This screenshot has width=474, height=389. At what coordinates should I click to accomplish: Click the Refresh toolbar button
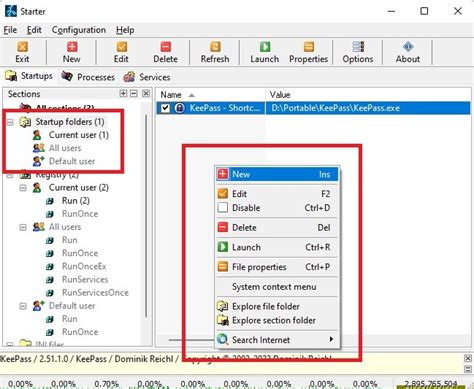(x=215, y=52)
